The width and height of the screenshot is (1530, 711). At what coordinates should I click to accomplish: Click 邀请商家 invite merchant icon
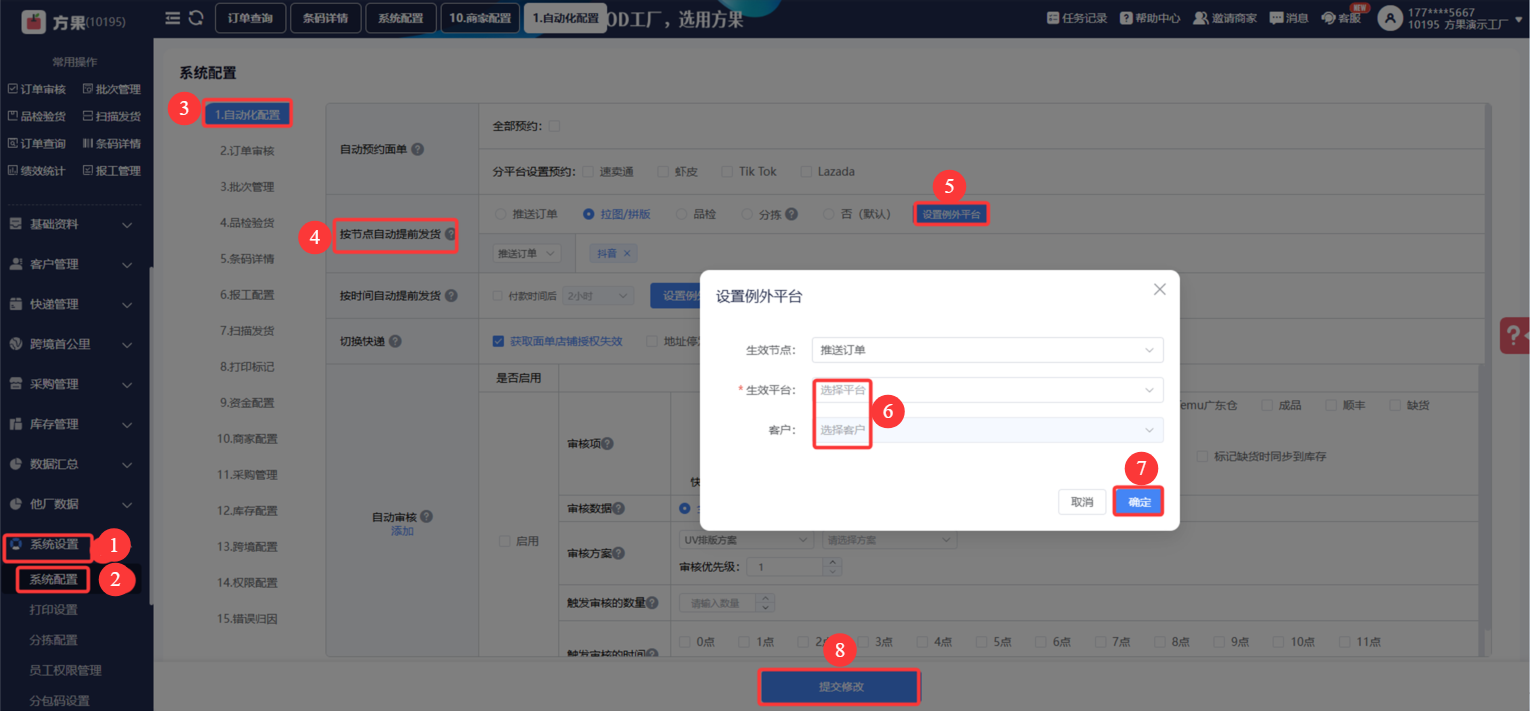(x=1203, y=18)
